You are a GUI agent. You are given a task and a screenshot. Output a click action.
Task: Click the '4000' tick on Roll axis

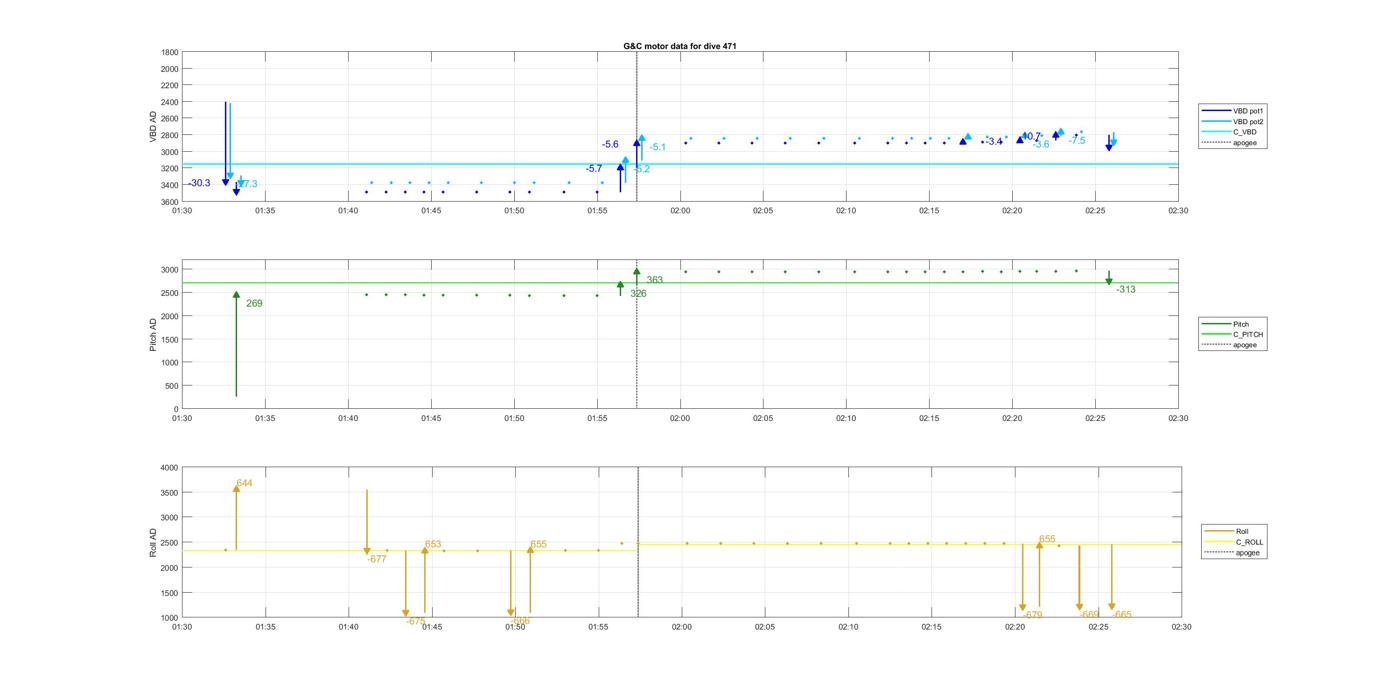pyautogui.click(x=170, y=468)
